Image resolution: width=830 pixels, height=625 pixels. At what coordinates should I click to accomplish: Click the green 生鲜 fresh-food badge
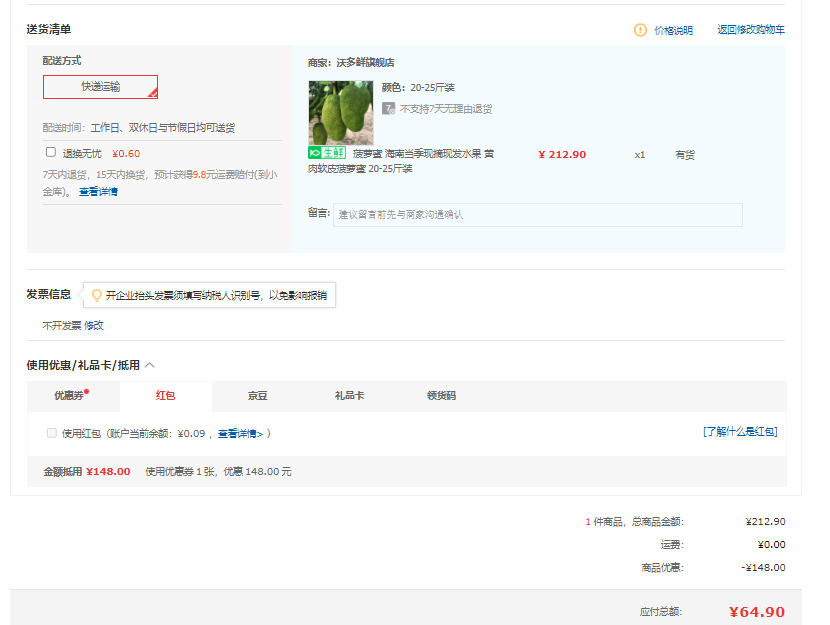tap(327, 153)
